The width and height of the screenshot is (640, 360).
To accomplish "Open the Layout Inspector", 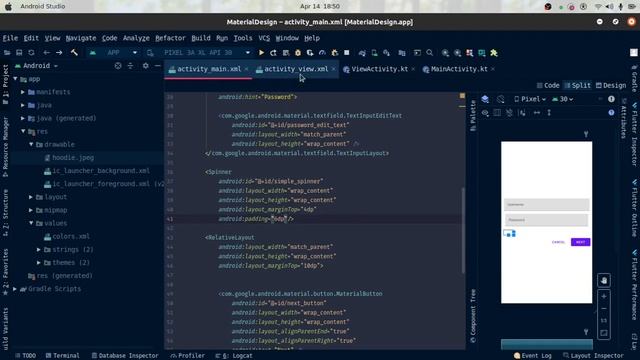I will click(x=593, y=356).
